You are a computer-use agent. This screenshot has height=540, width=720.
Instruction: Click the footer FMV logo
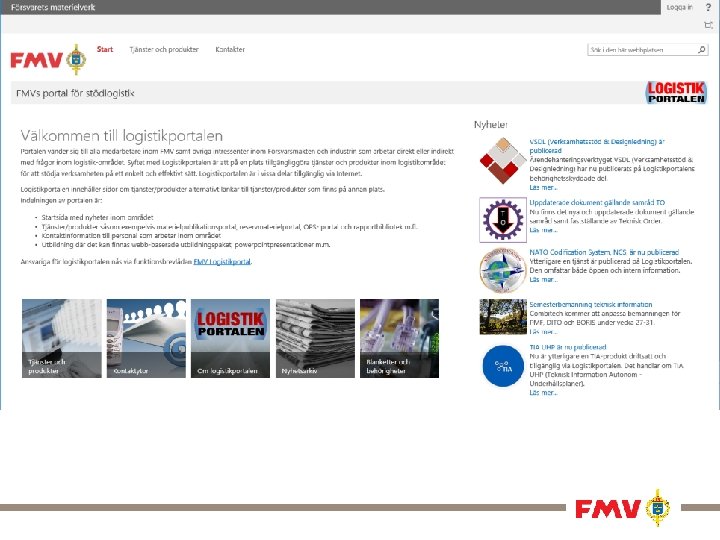(x=623, y=507)
